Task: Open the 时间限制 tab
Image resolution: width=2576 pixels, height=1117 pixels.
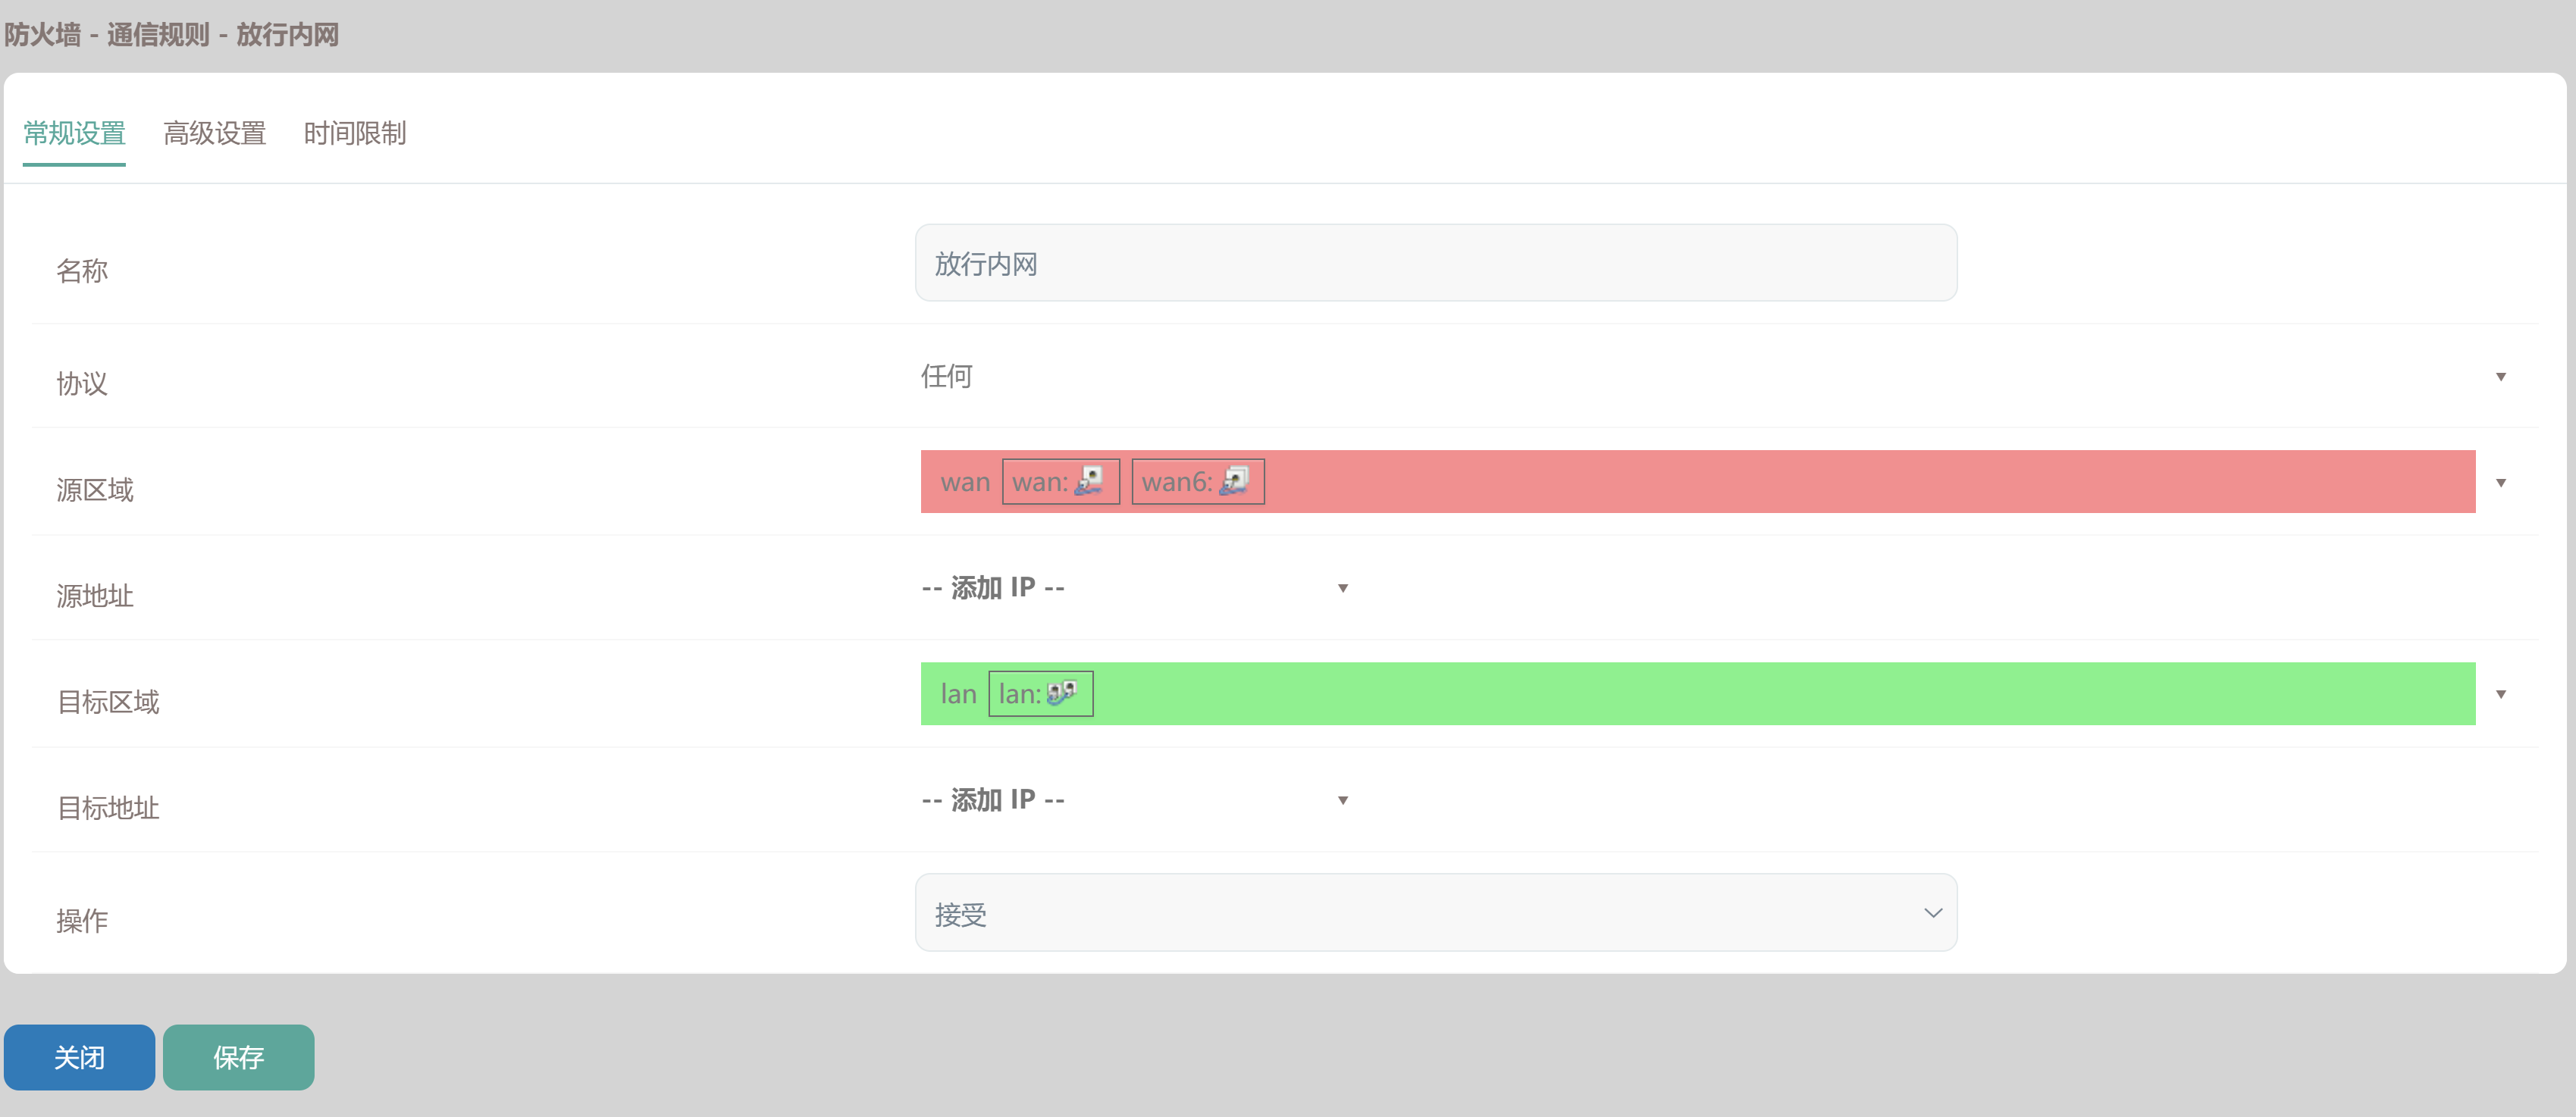Action: coord(354,133)
